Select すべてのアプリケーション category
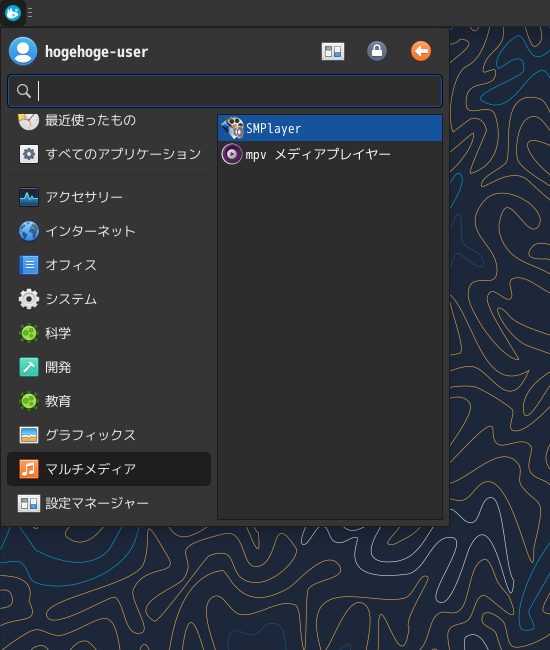This screenshot has height=650, width=550. (x=109, y=154)
